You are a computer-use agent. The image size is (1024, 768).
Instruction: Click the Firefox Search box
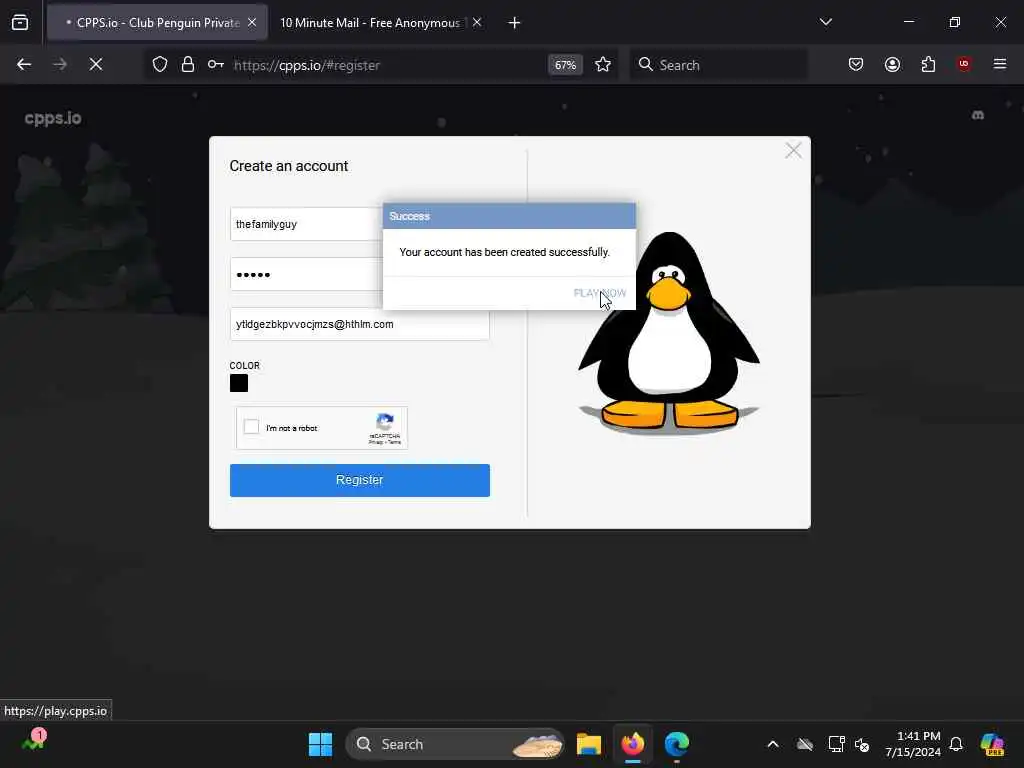click(x=718, y=65)
